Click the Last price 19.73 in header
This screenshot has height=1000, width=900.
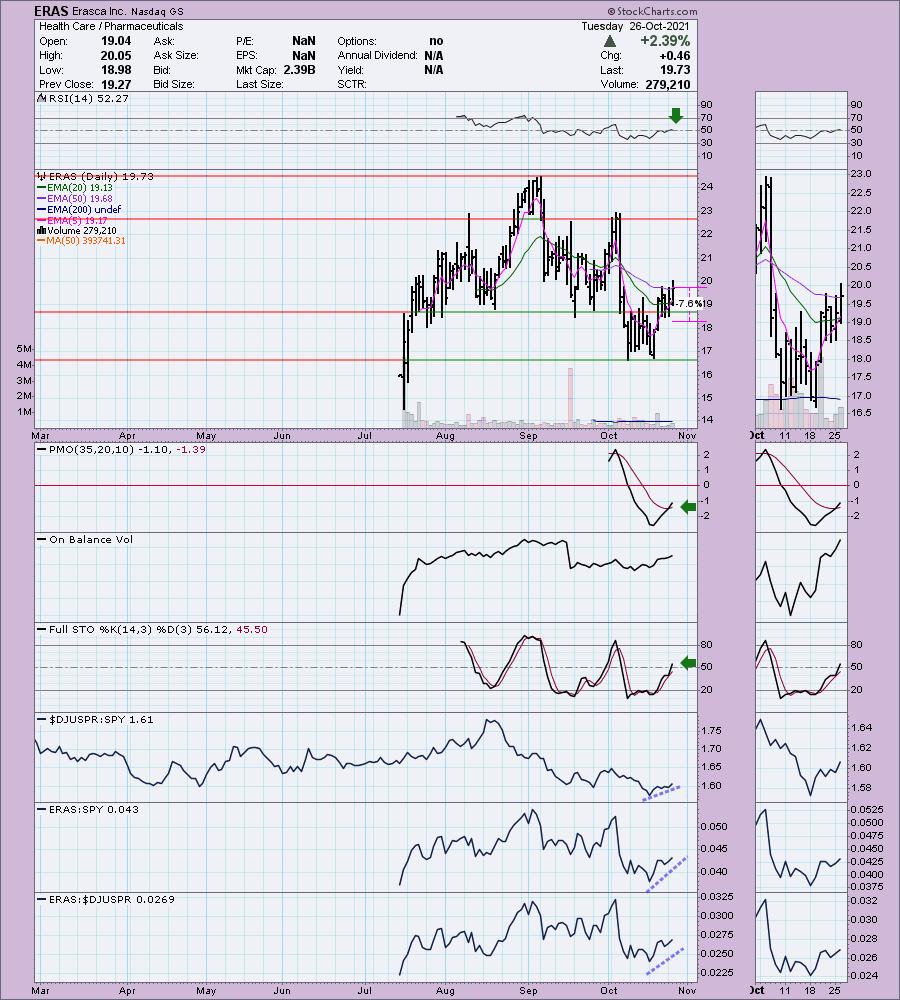[675, 70]
